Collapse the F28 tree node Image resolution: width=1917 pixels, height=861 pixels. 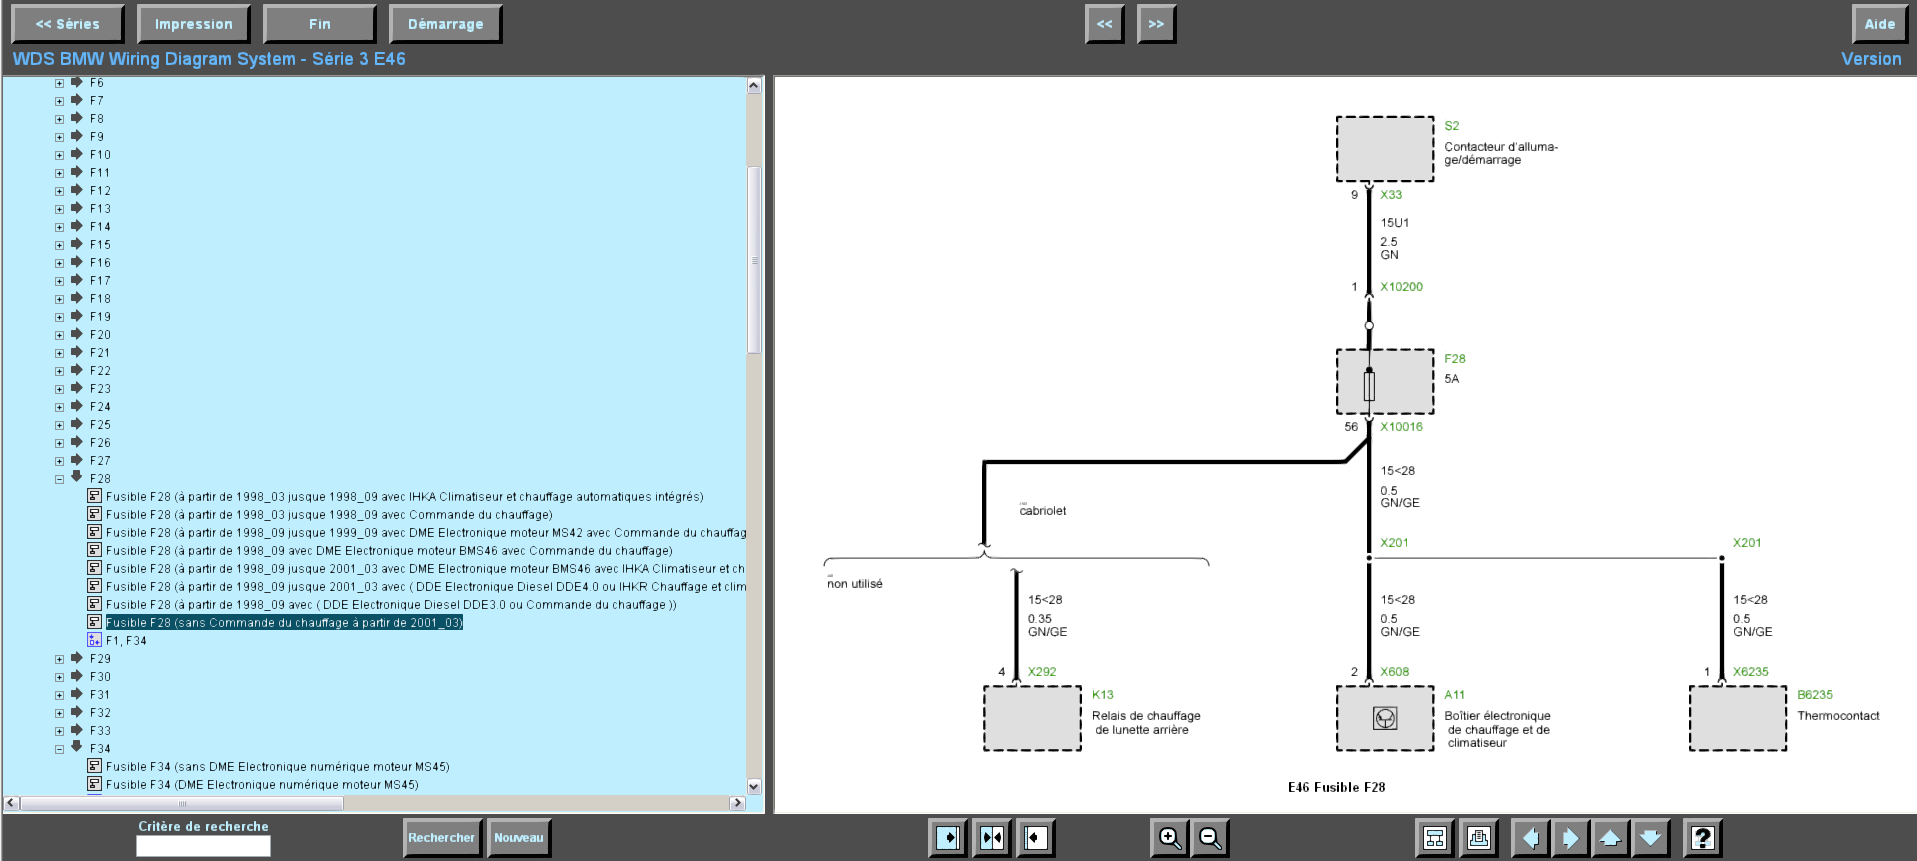point(59,479)
